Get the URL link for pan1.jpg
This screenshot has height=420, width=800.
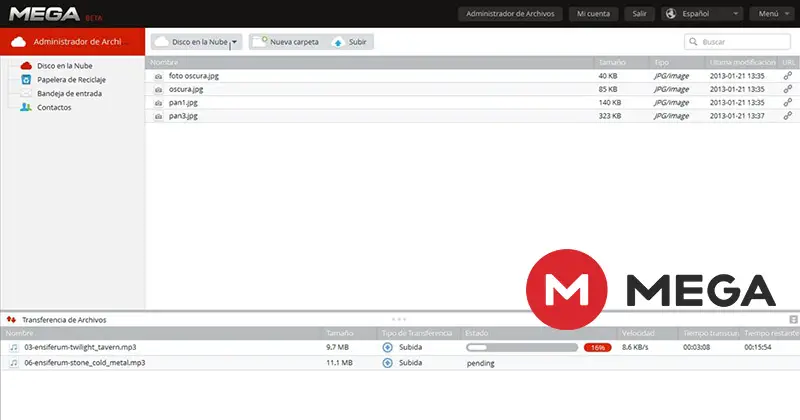[x=788, y=102]
